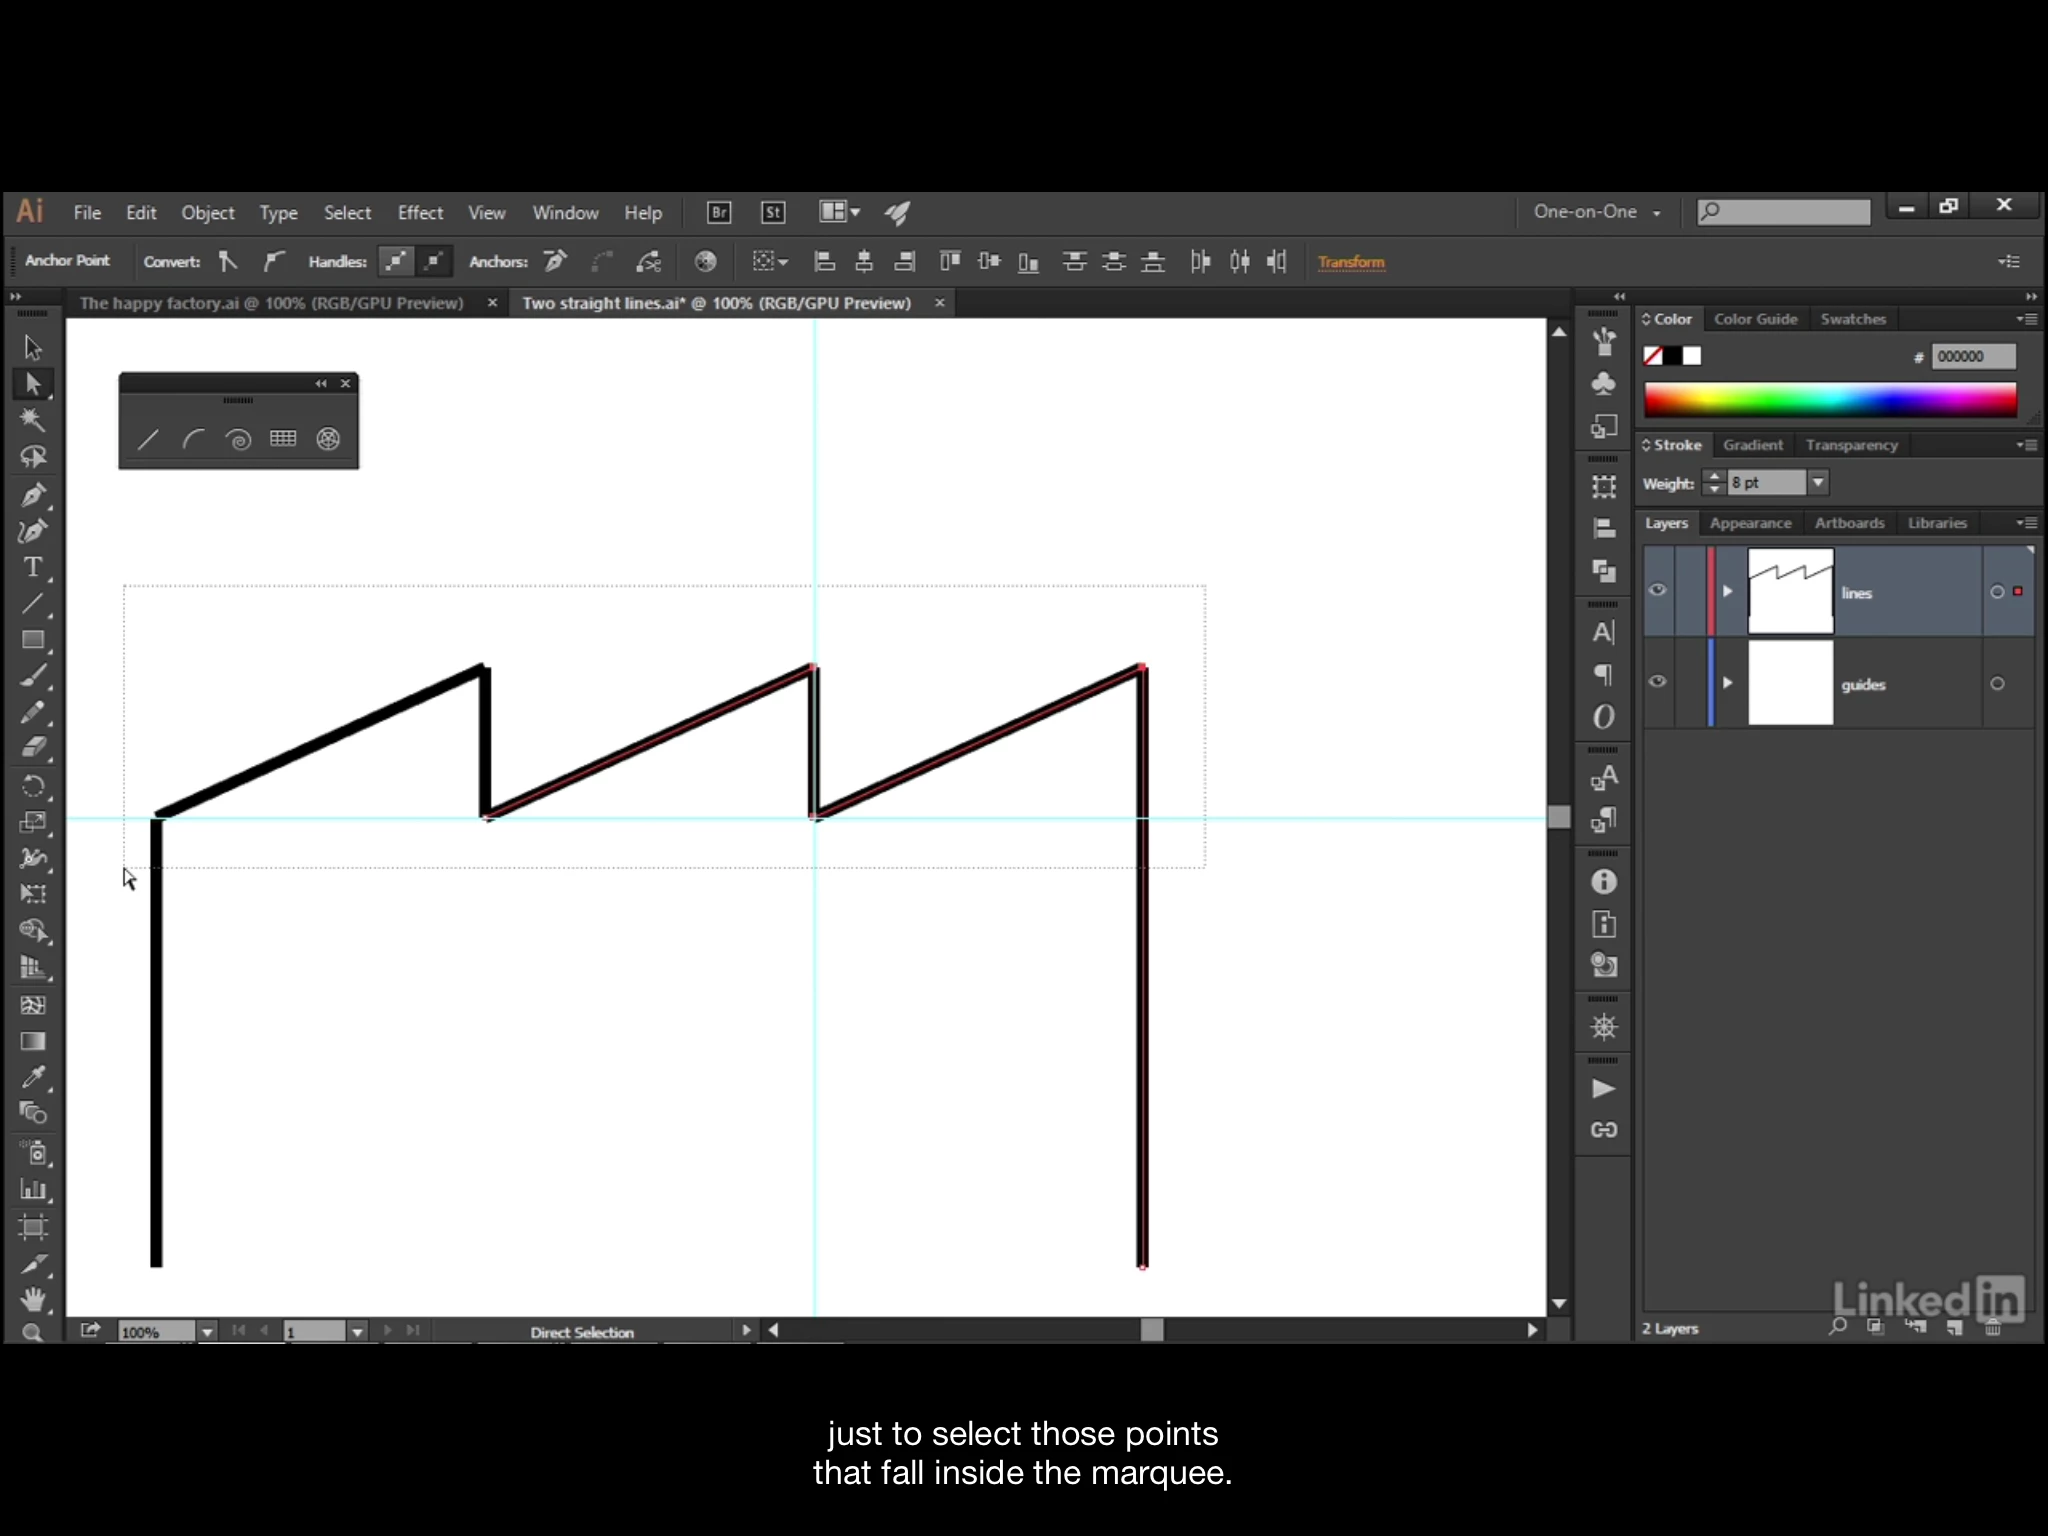Switch to the Swatches panel tab
Screen dimensions: 2048x1536
pyautogui.click(x=1852, y=319)
